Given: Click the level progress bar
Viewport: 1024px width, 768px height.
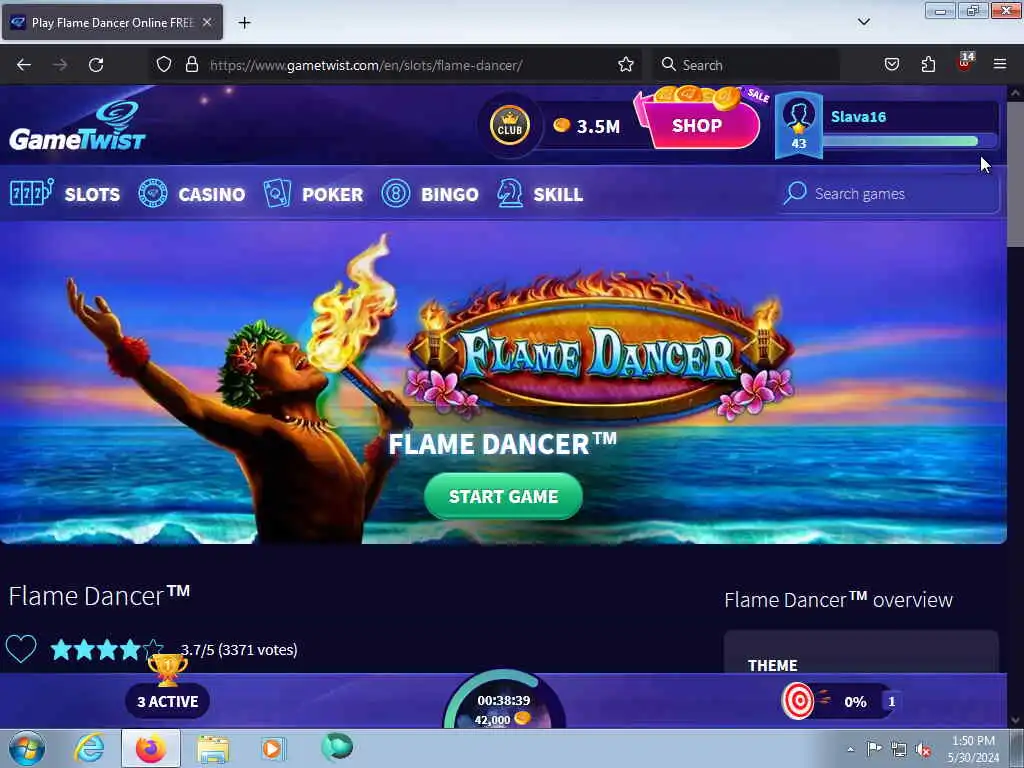Looking at the screenshot, I should pos(910,141).
